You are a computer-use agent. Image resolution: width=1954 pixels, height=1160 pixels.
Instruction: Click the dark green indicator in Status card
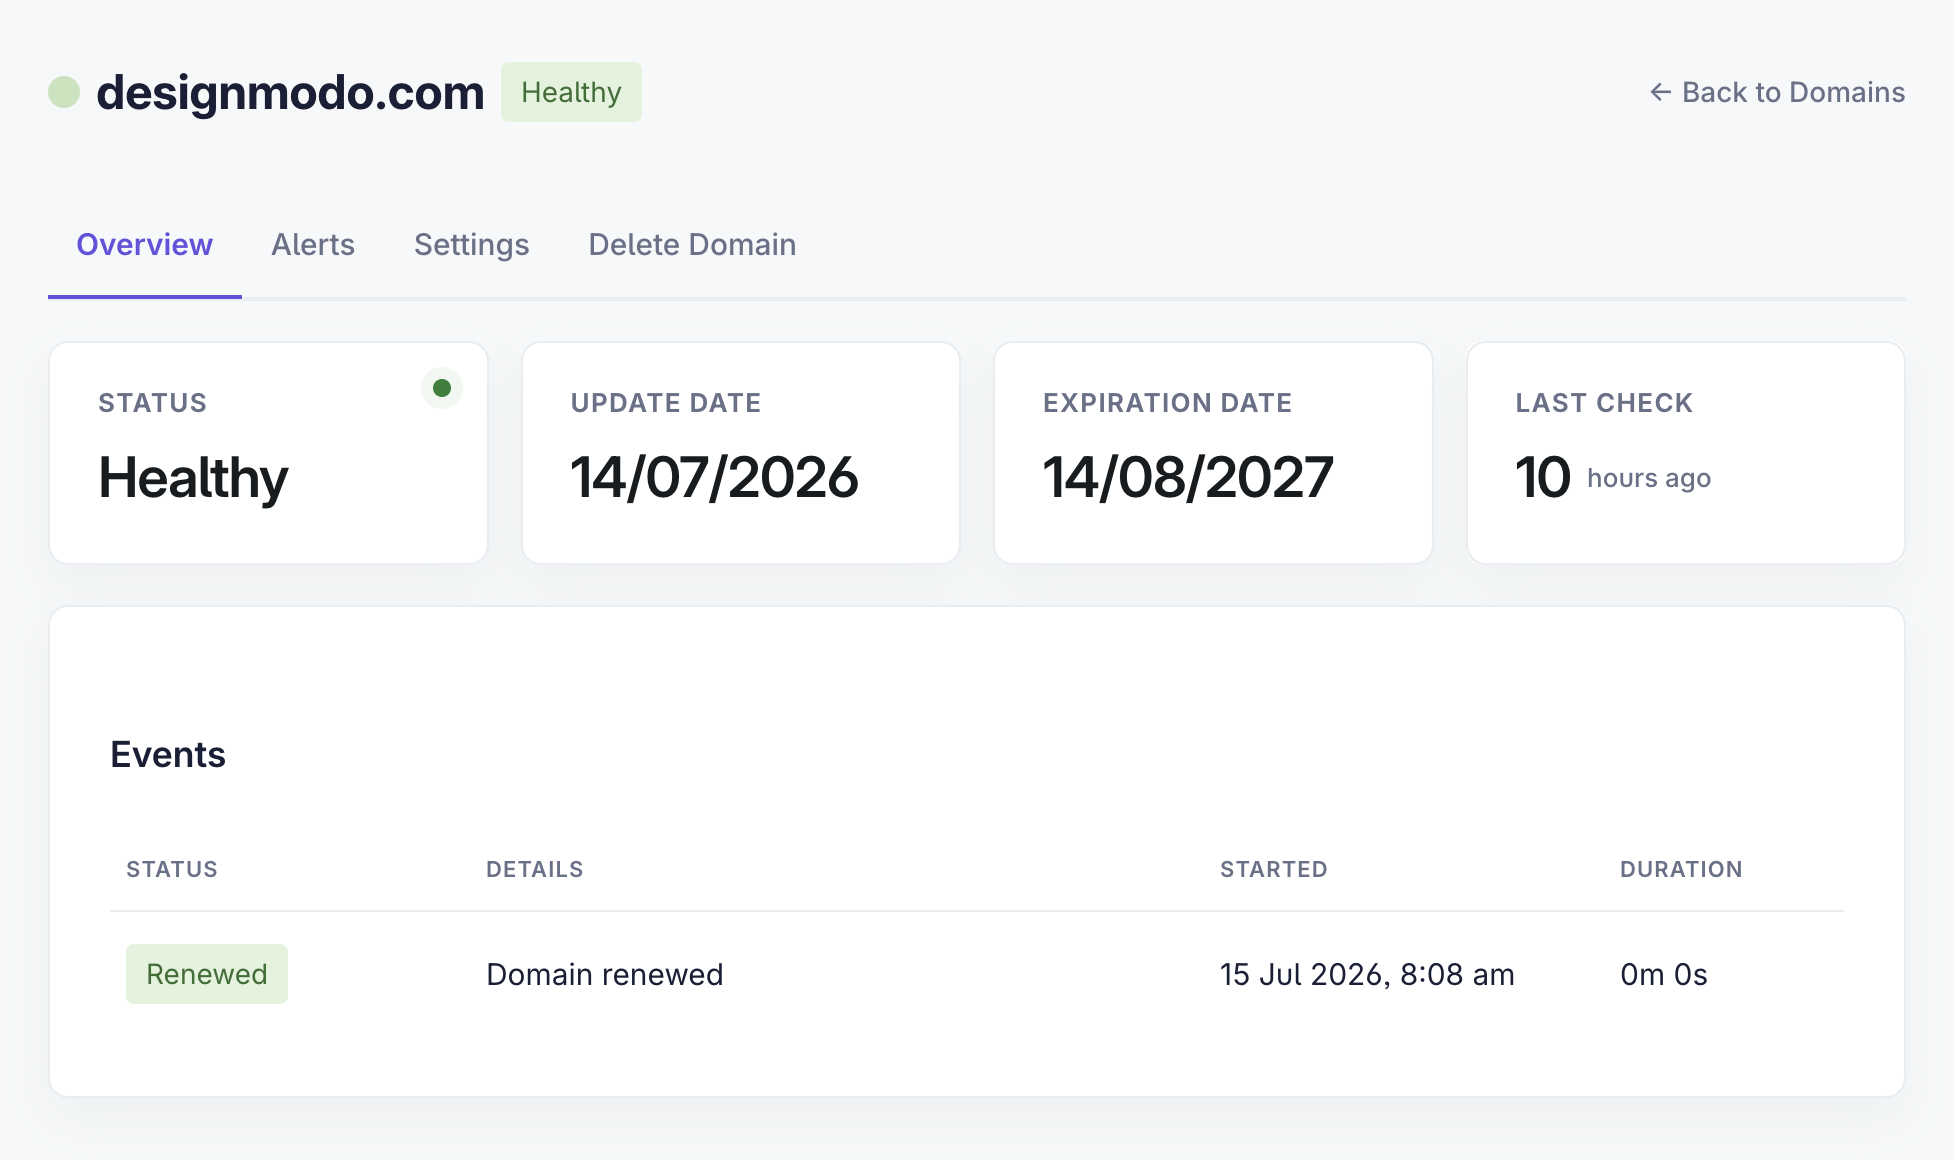click(x=442, y=388)
